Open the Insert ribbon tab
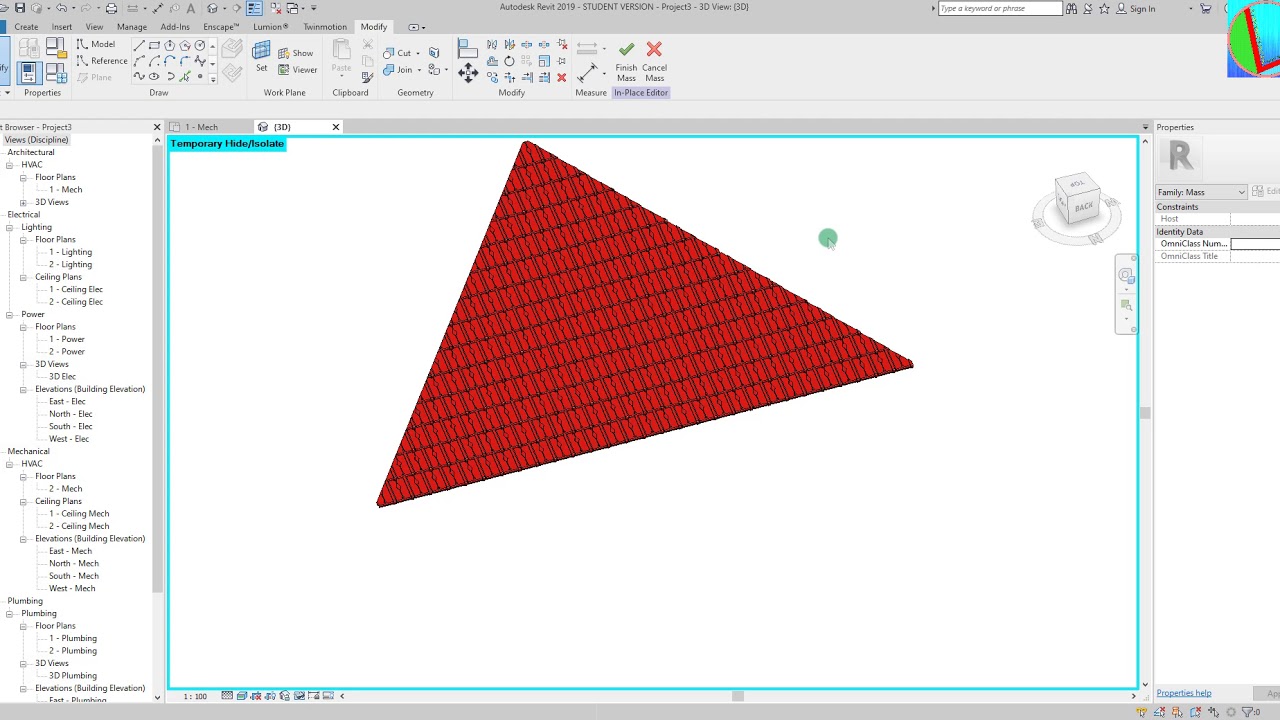 pyautogui.click(x=61, y=27)
